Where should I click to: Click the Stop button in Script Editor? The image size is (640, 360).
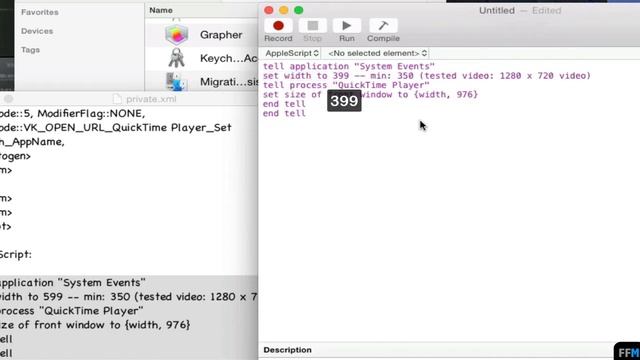313,26
